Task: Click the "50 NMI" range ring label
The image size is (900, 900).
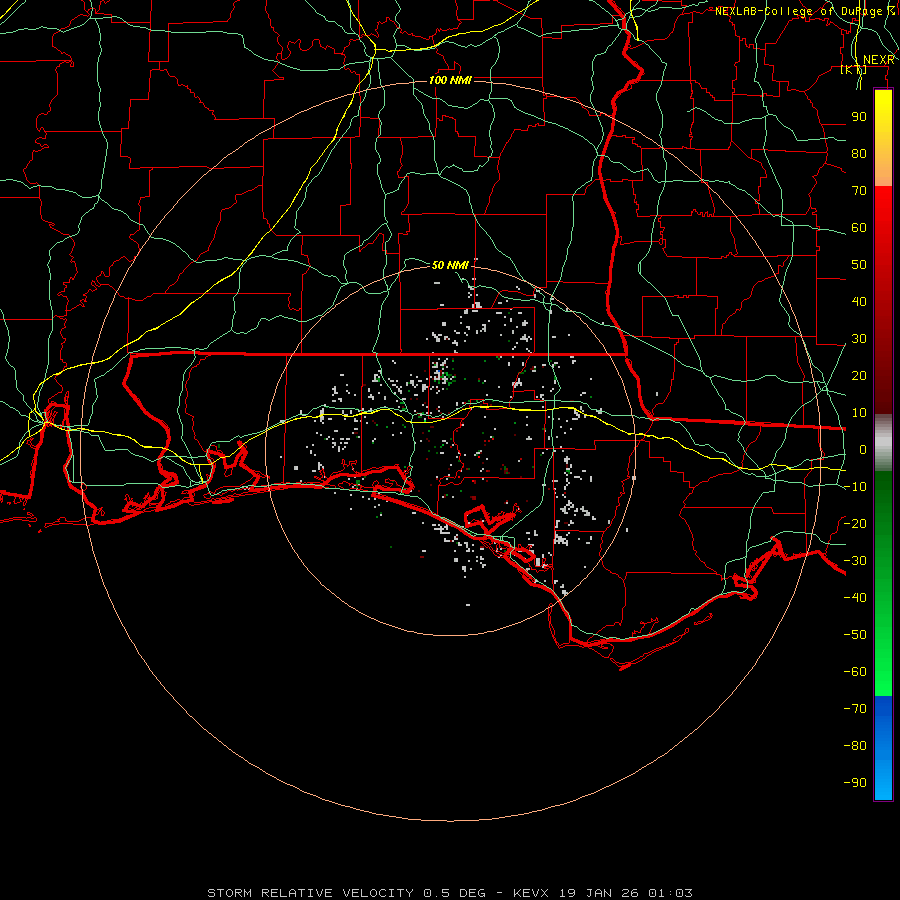Action: (450, 265)
